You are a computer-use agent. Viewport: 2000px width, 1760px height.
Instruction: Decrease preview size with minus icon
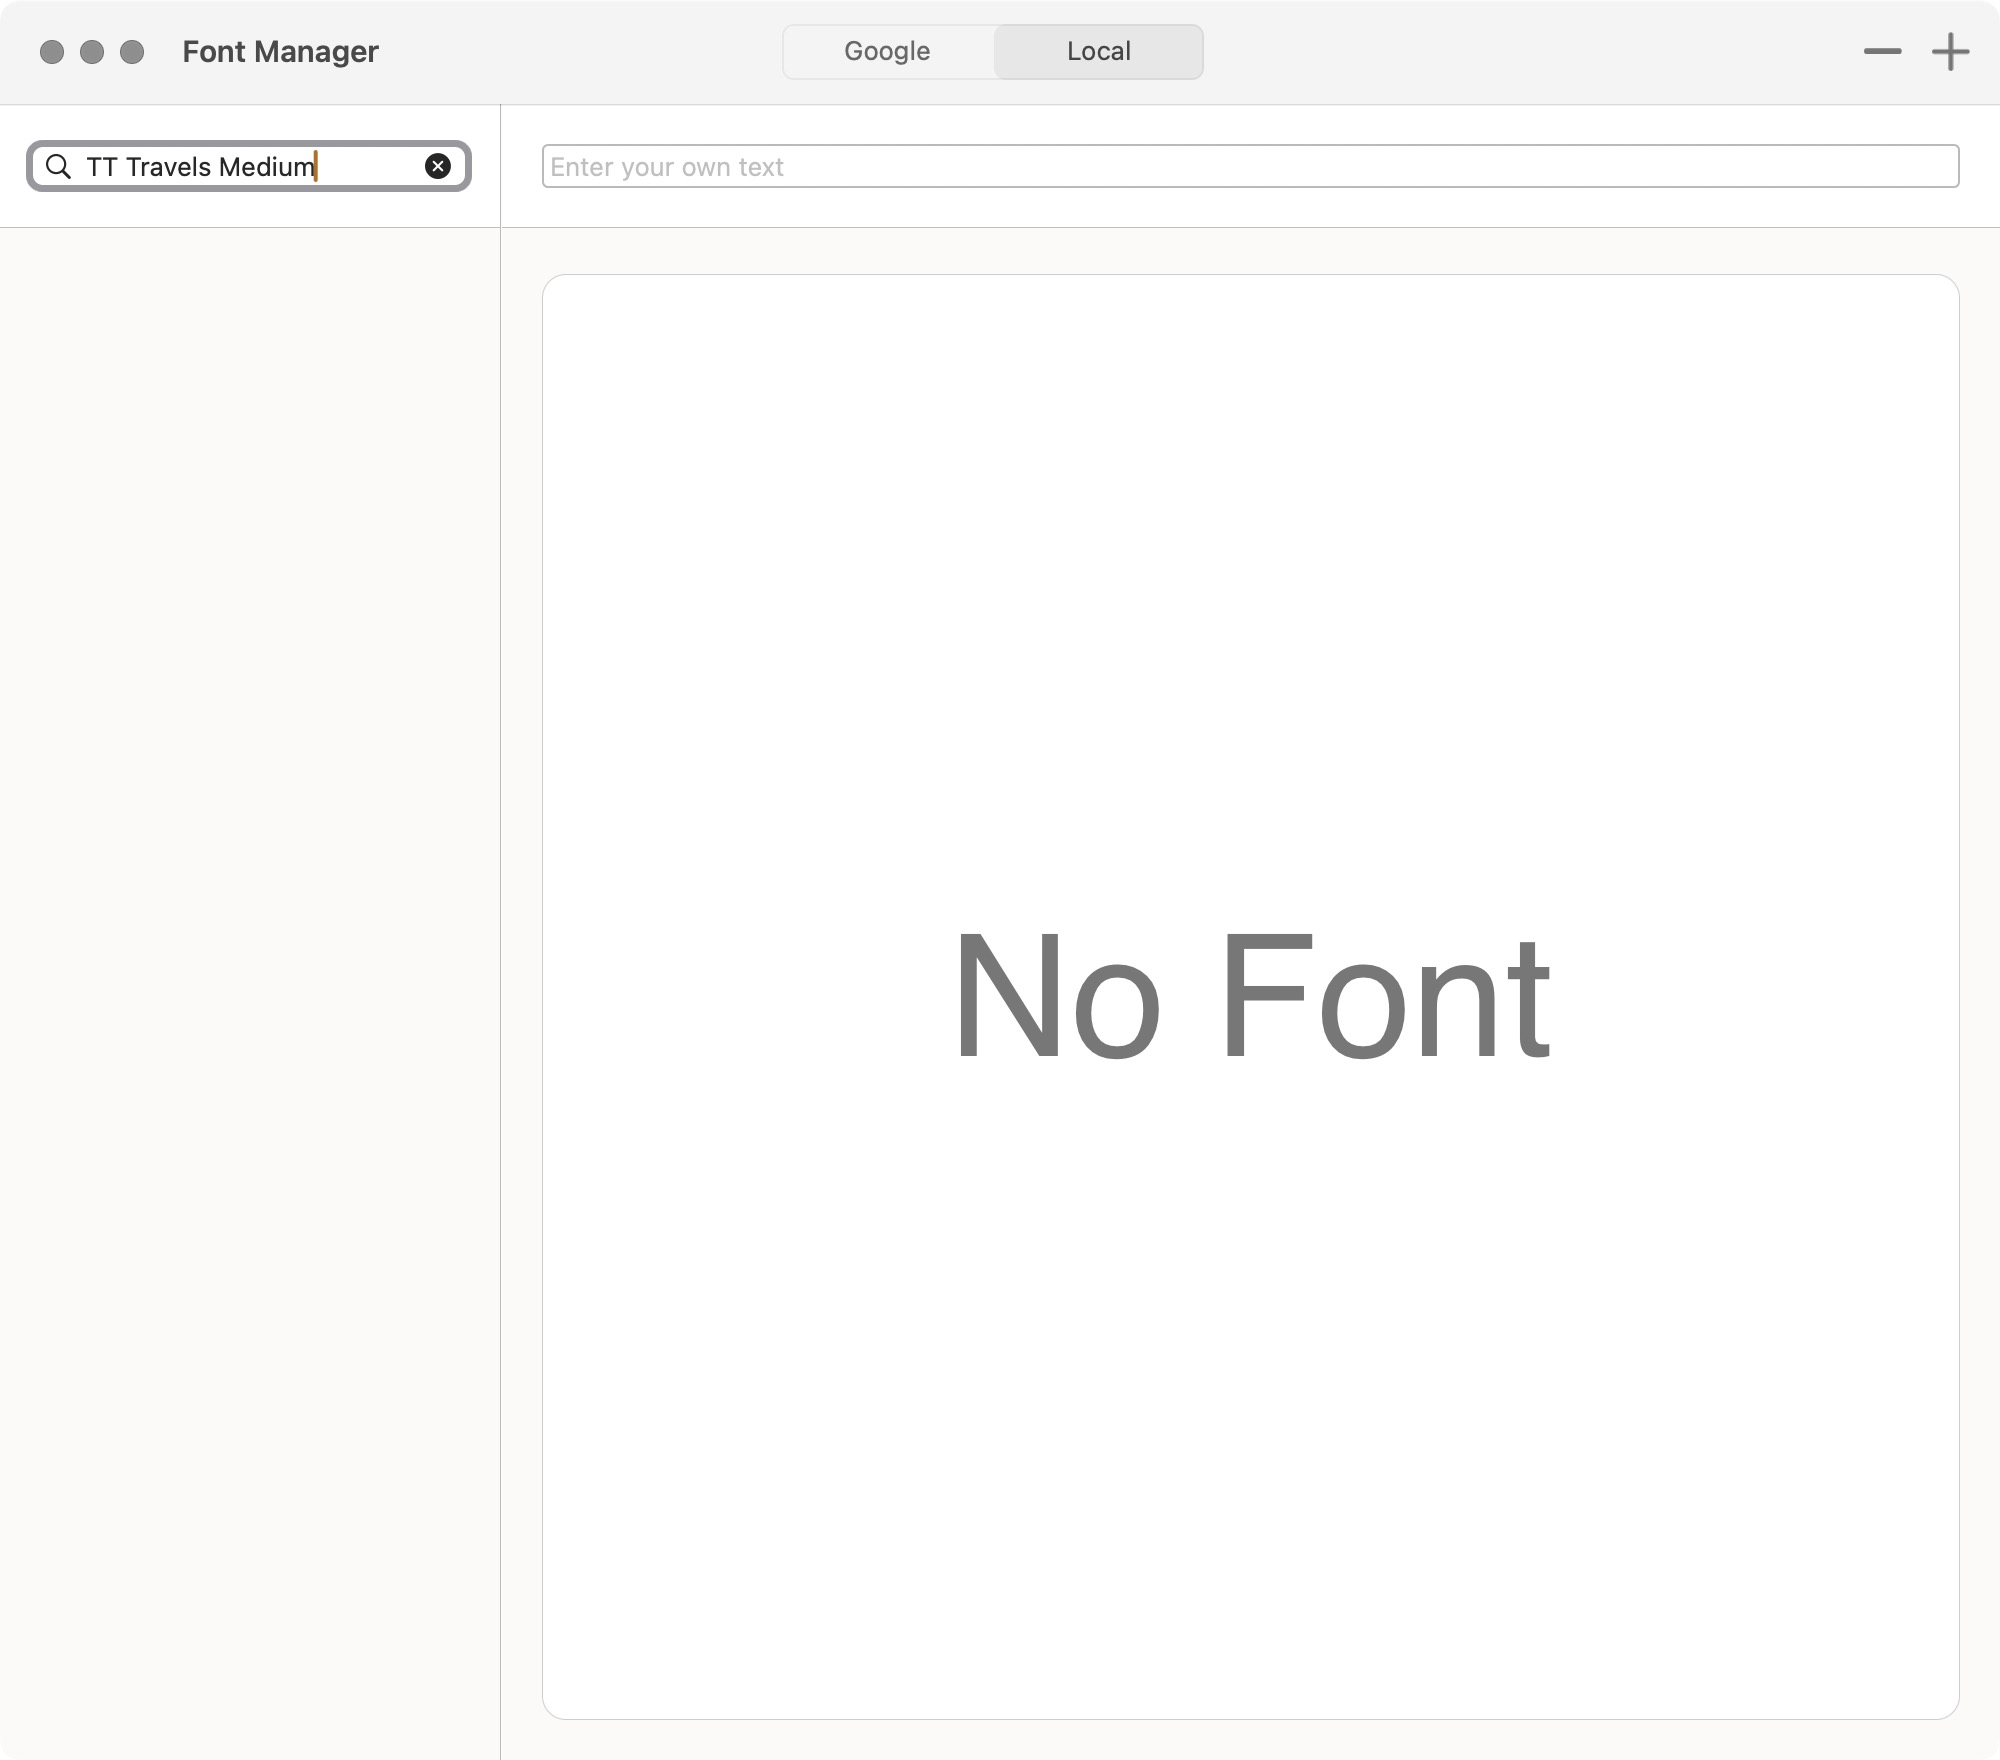(x=1882, y=51)
